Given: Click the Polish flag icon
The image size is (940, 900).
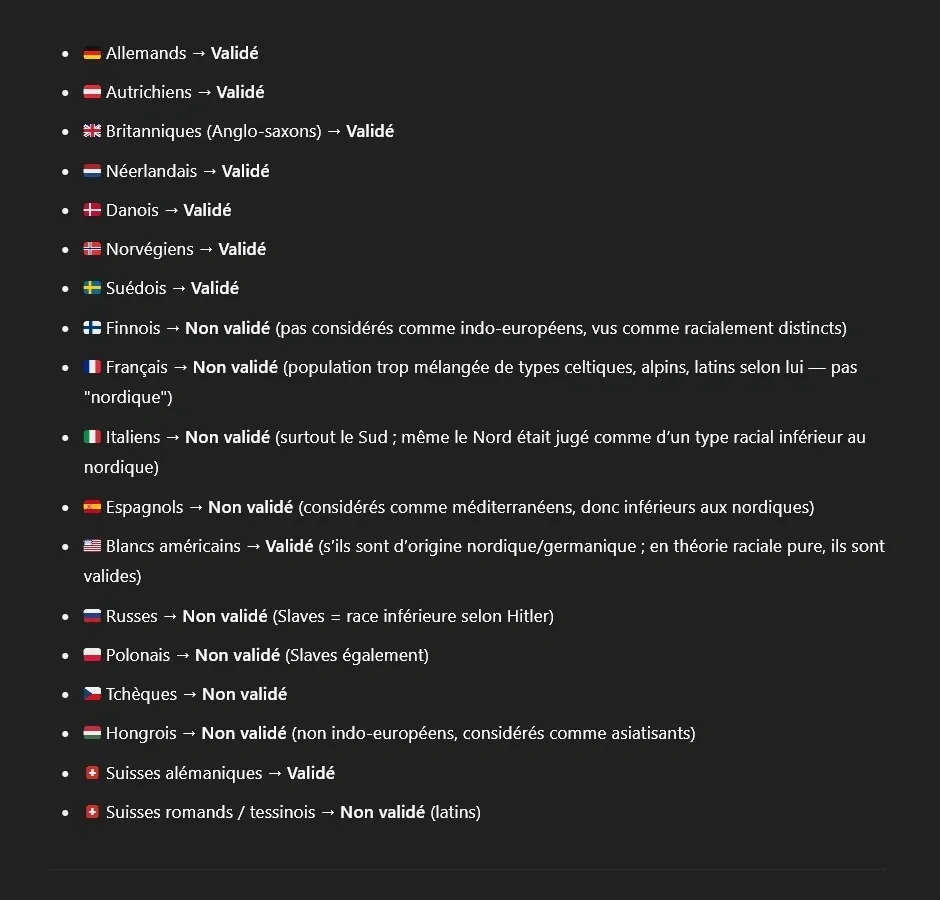Looking at the screenshot, I should (92, 656).
